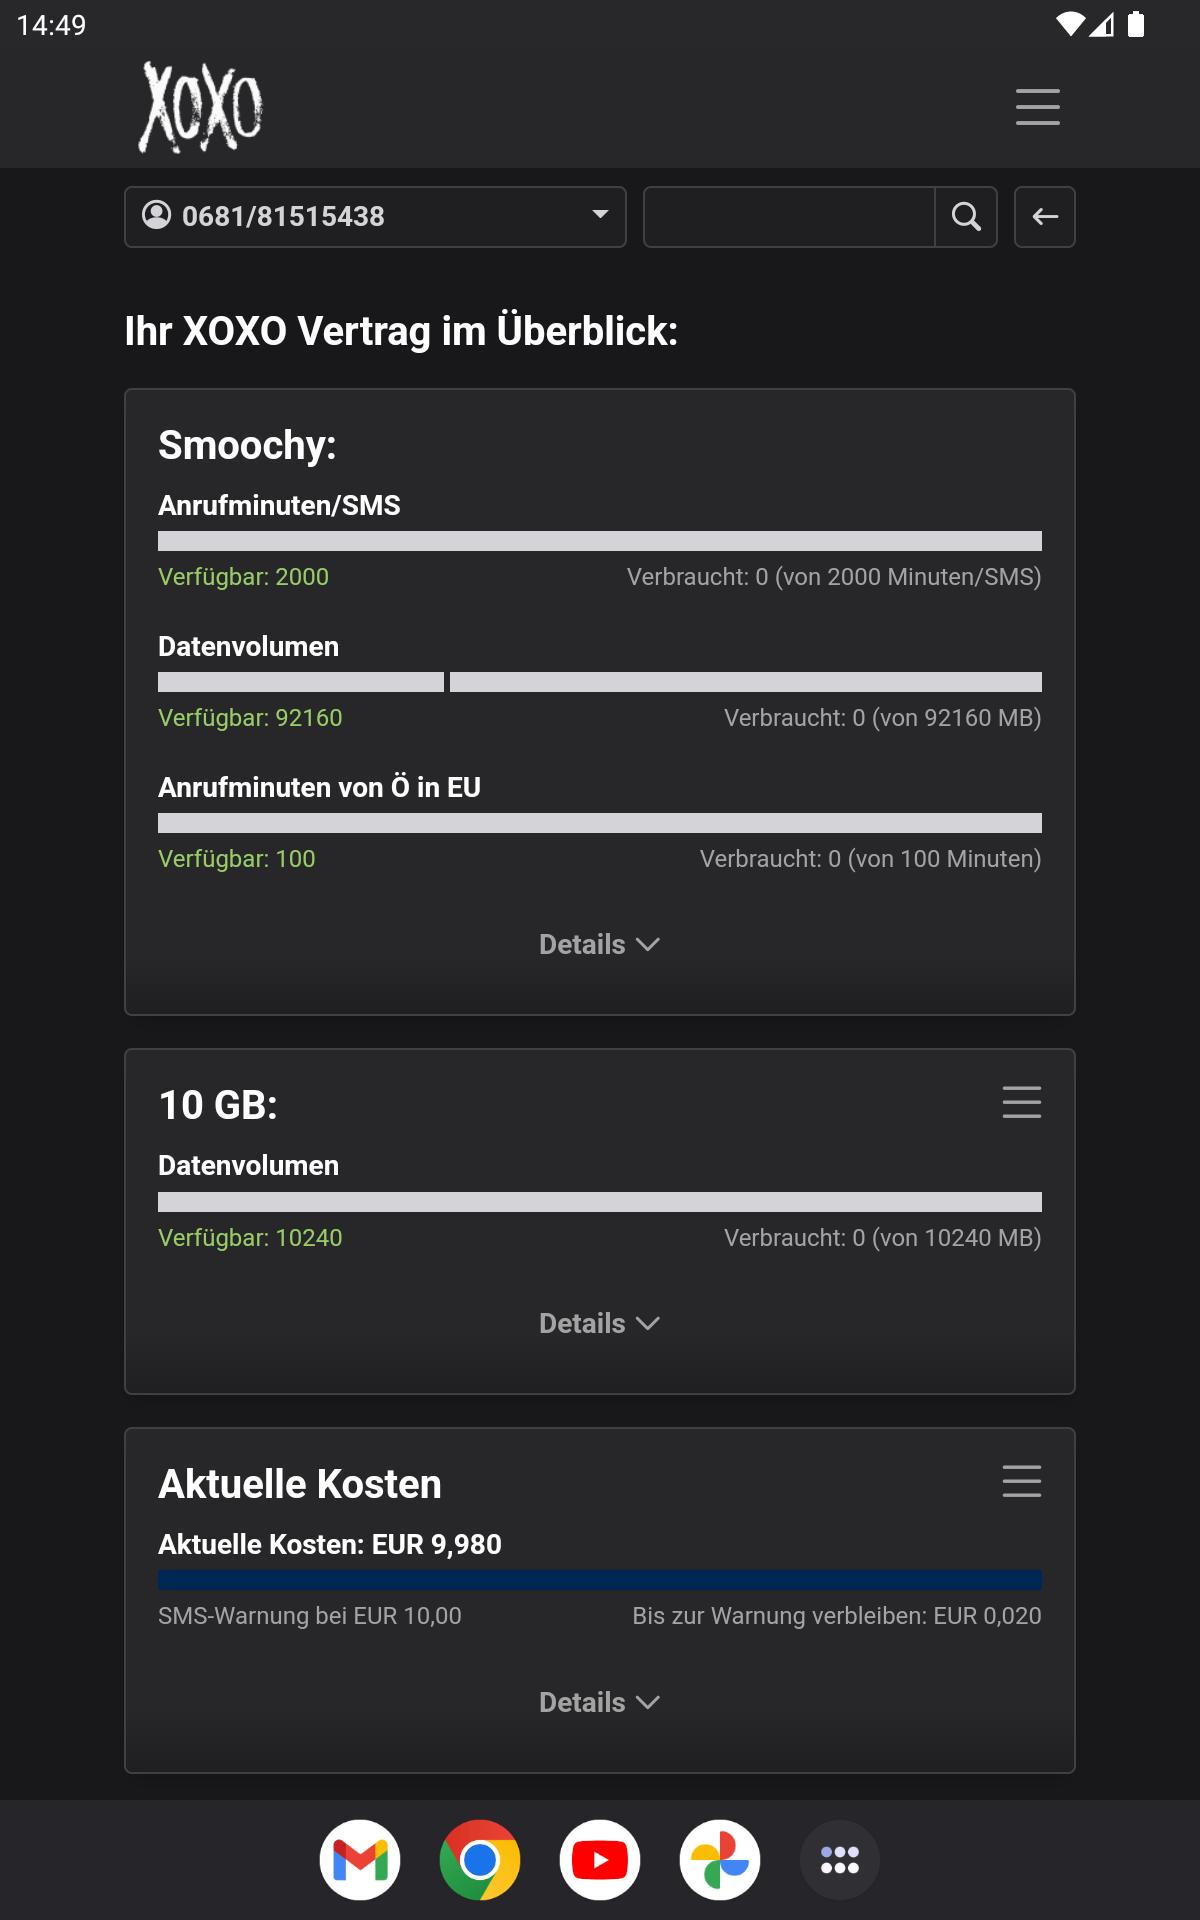Open the app drawer icon
Viewport: 1200px width, 1920px height.
840,1860
